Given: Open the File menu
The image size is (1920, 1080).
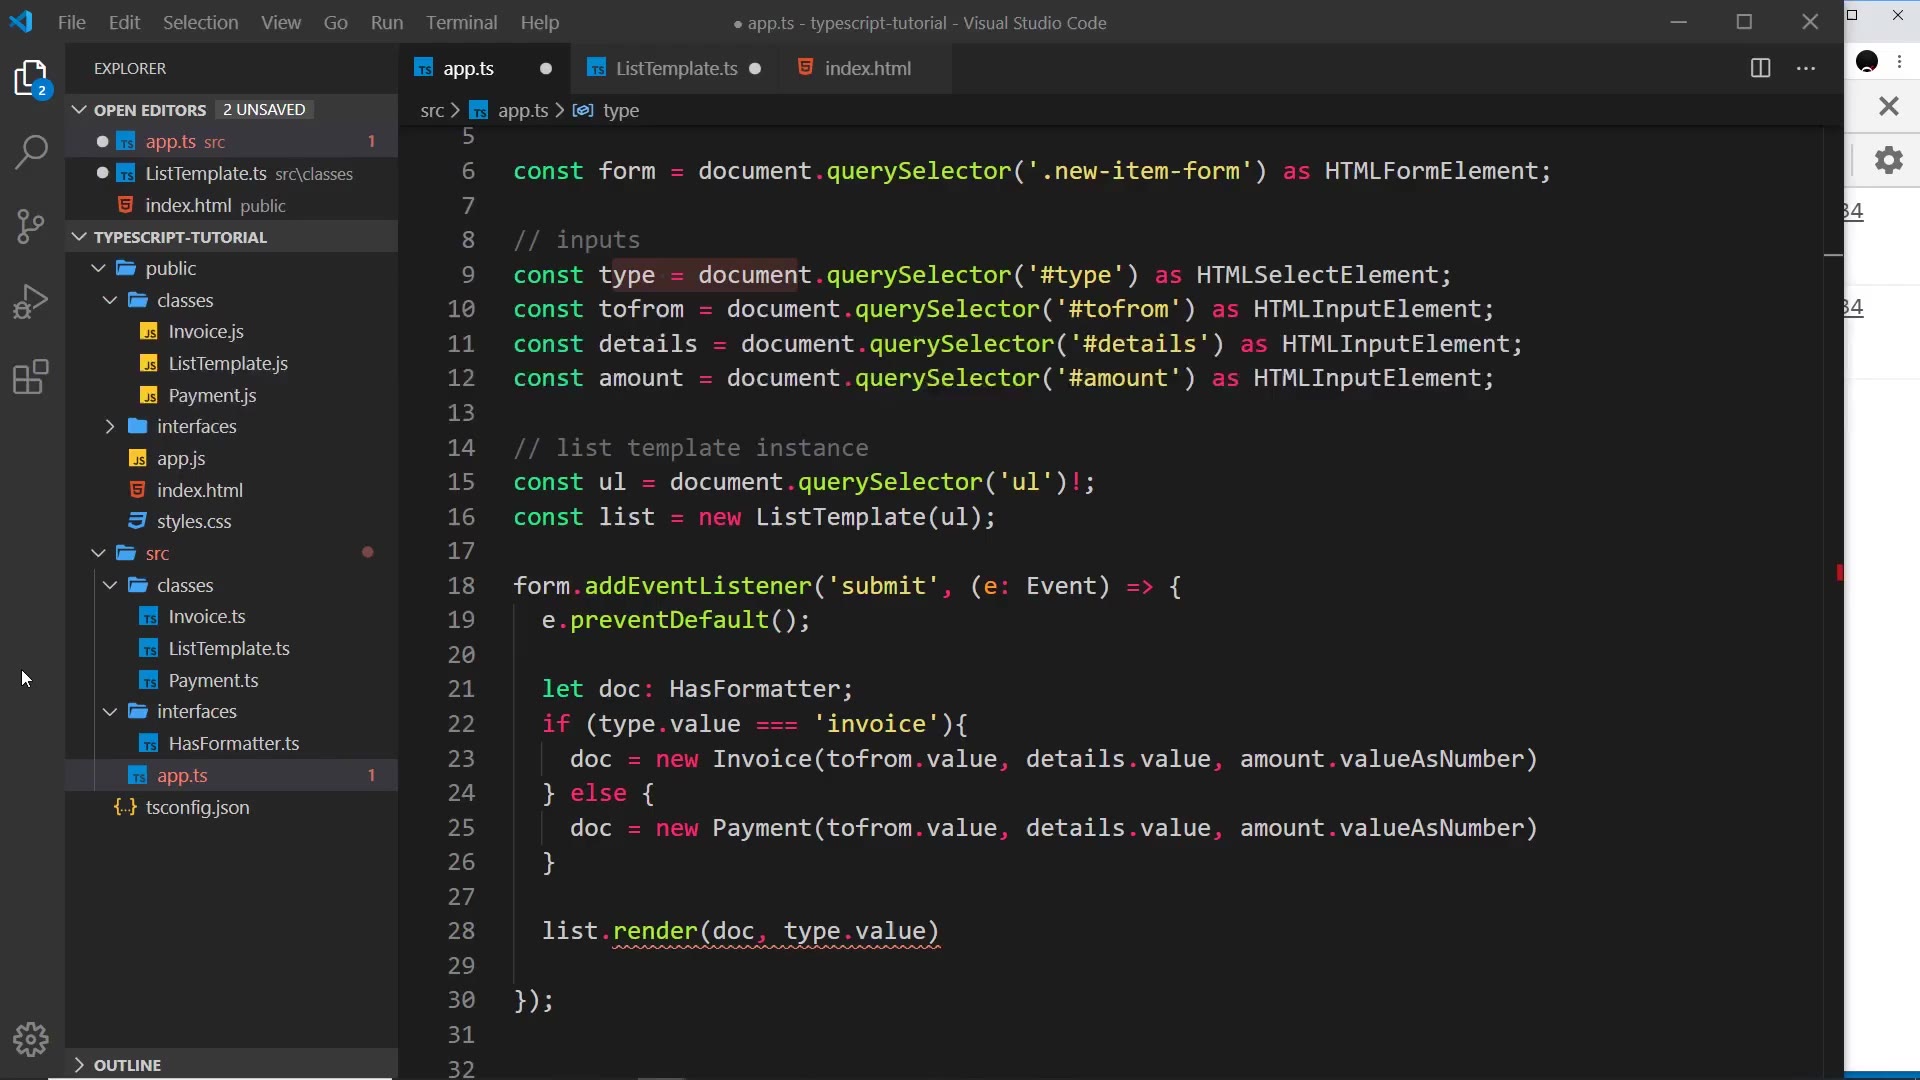Looking at the screenshot, I should [72, 22].
